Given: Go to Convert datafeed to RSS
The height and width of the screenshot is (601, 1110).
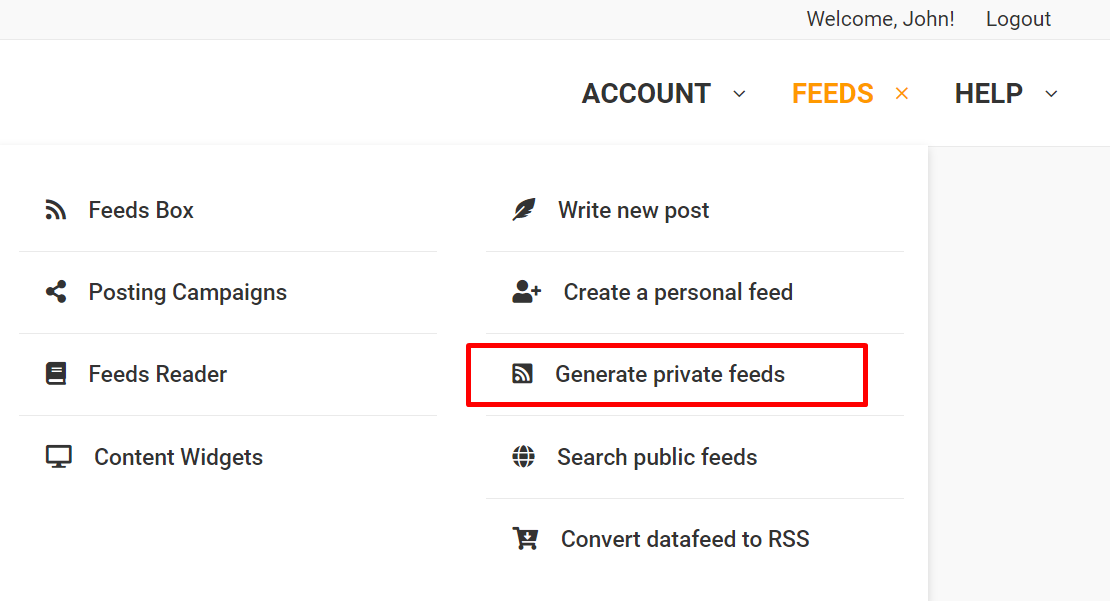Looking at the screenshot, I should pos(685,539).
